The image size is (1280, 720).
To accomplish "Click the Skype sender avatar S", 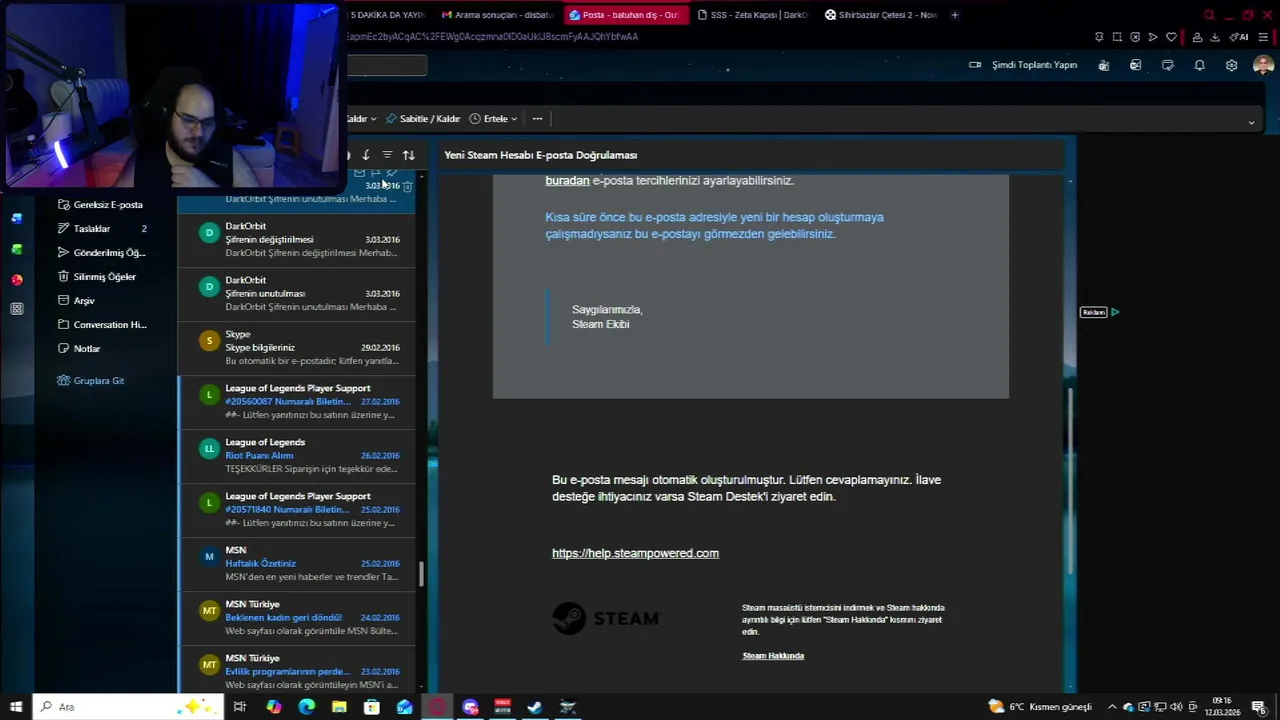I will click(x=209, y=341).
